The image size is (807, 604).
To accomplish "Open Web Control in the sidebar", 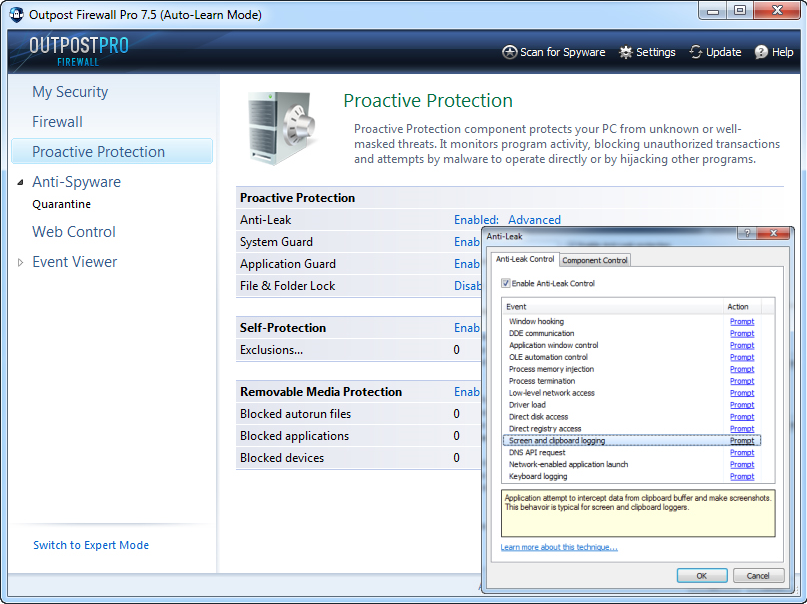I will (x=74, y=232).
